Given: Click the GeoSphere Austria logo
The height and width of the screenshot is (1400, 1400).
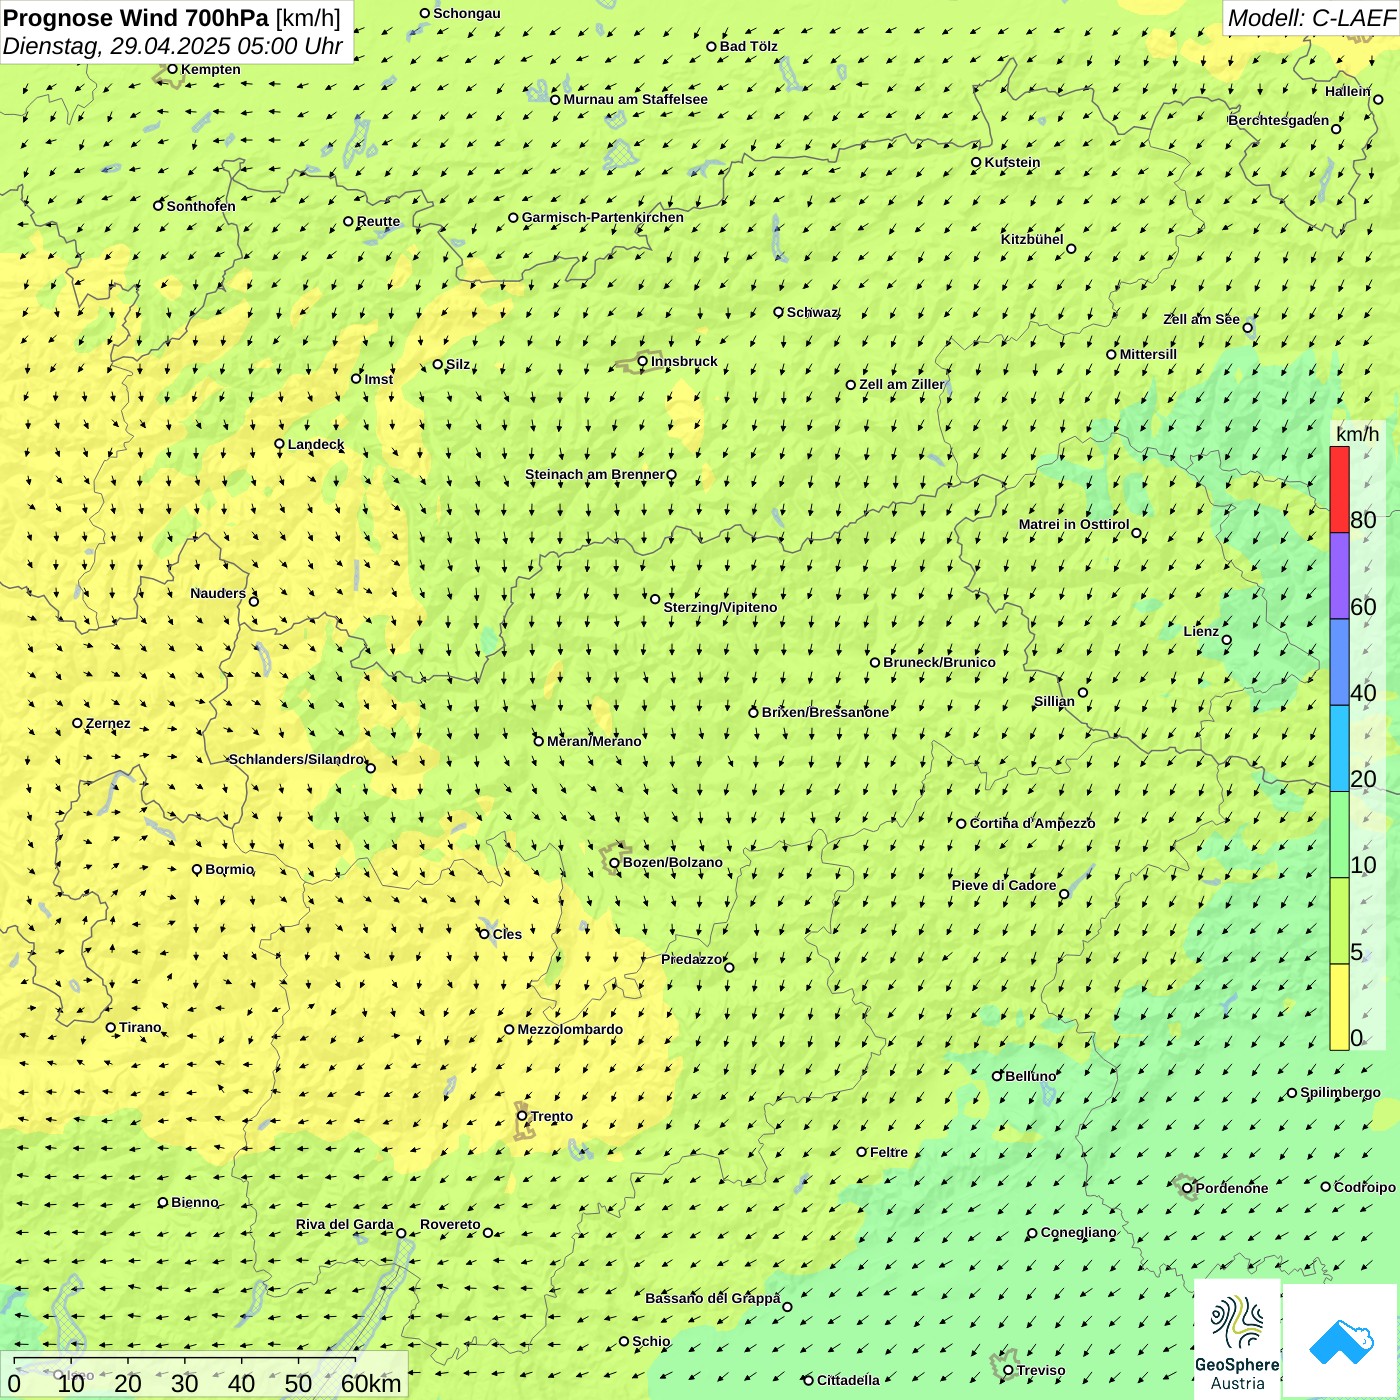Looking at the screenshot, I should (x=1237, y=1339).
